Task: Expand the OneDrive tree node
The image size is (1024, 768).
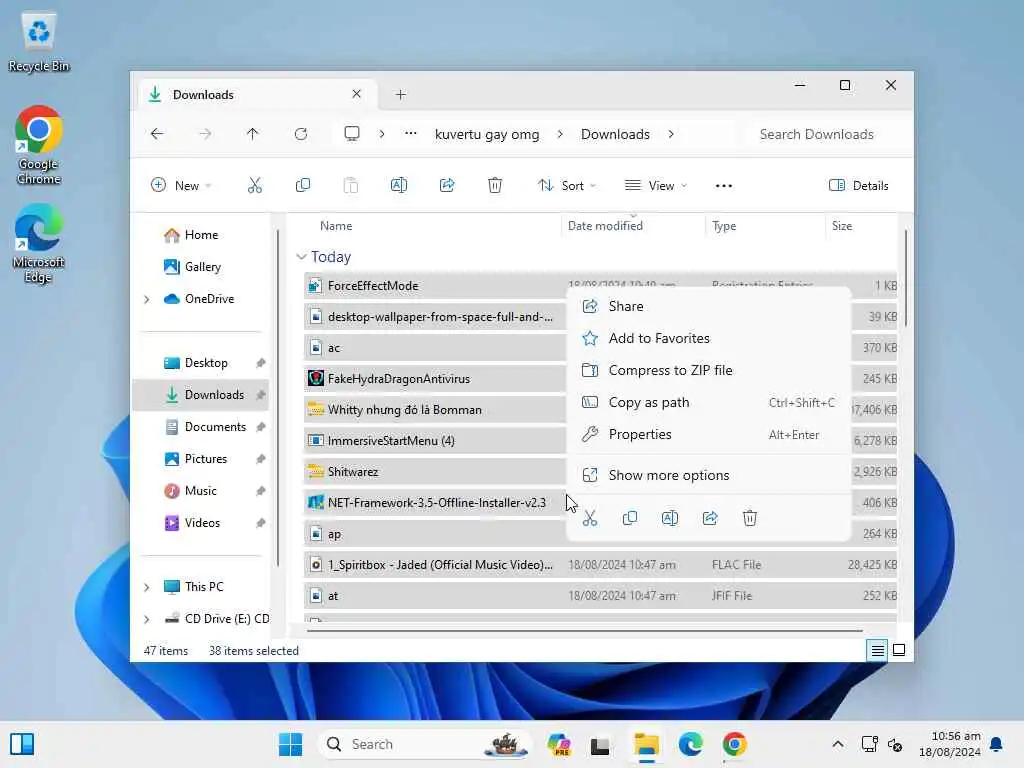Action: (x=147, y=299)
